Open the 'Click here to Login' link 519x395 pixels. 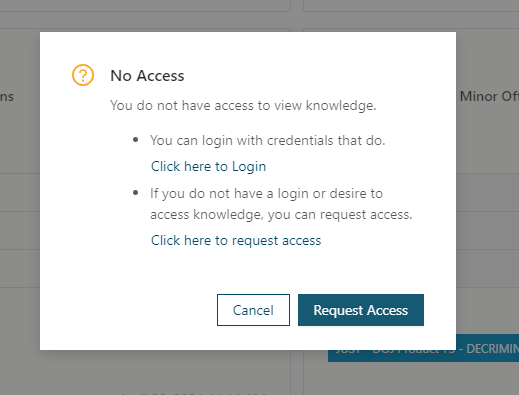(x=208, y=166)
